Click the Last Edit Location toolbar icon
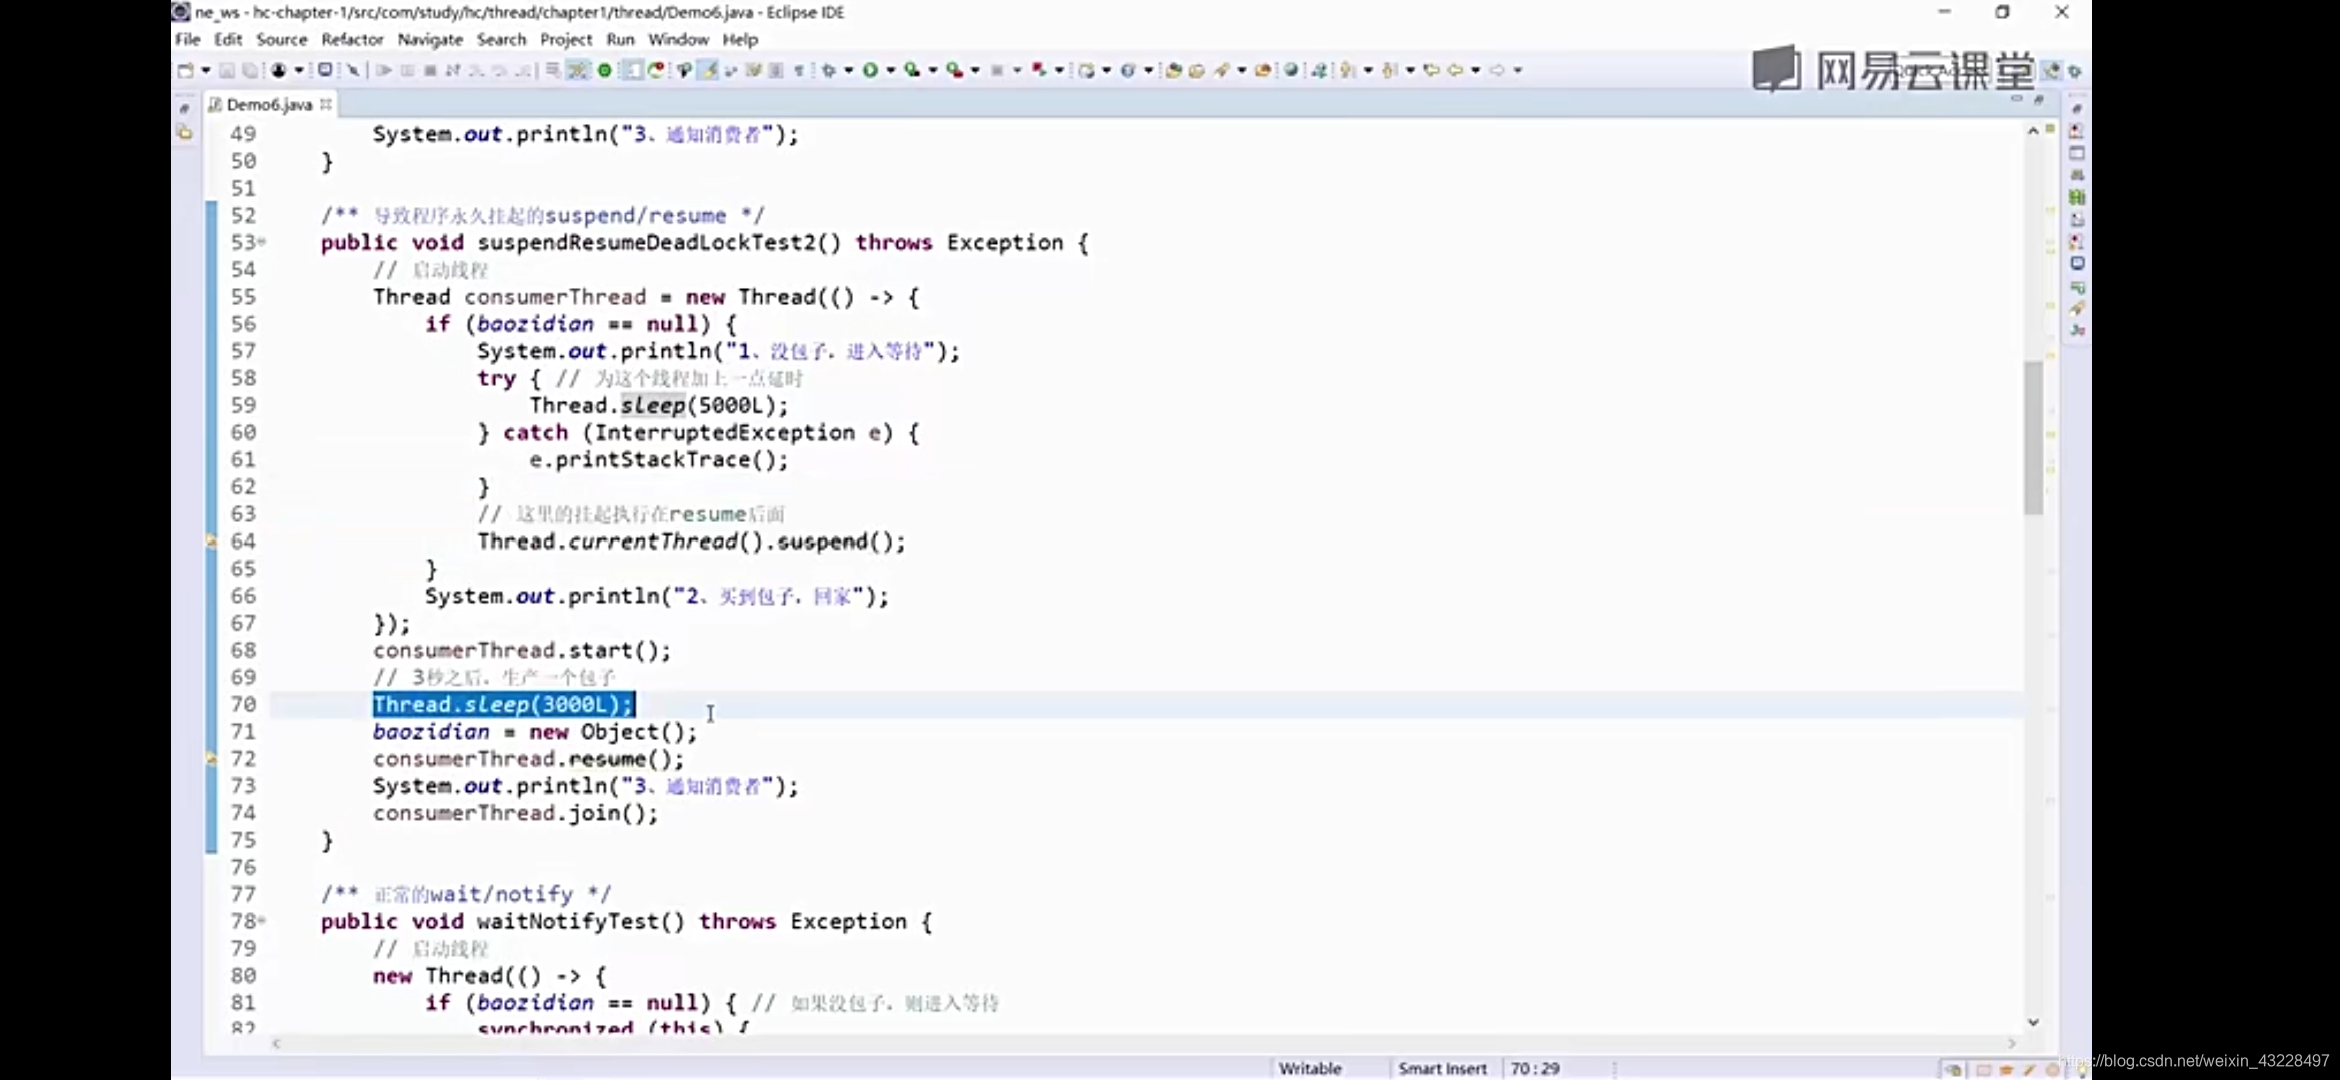 click(1431, 70)
